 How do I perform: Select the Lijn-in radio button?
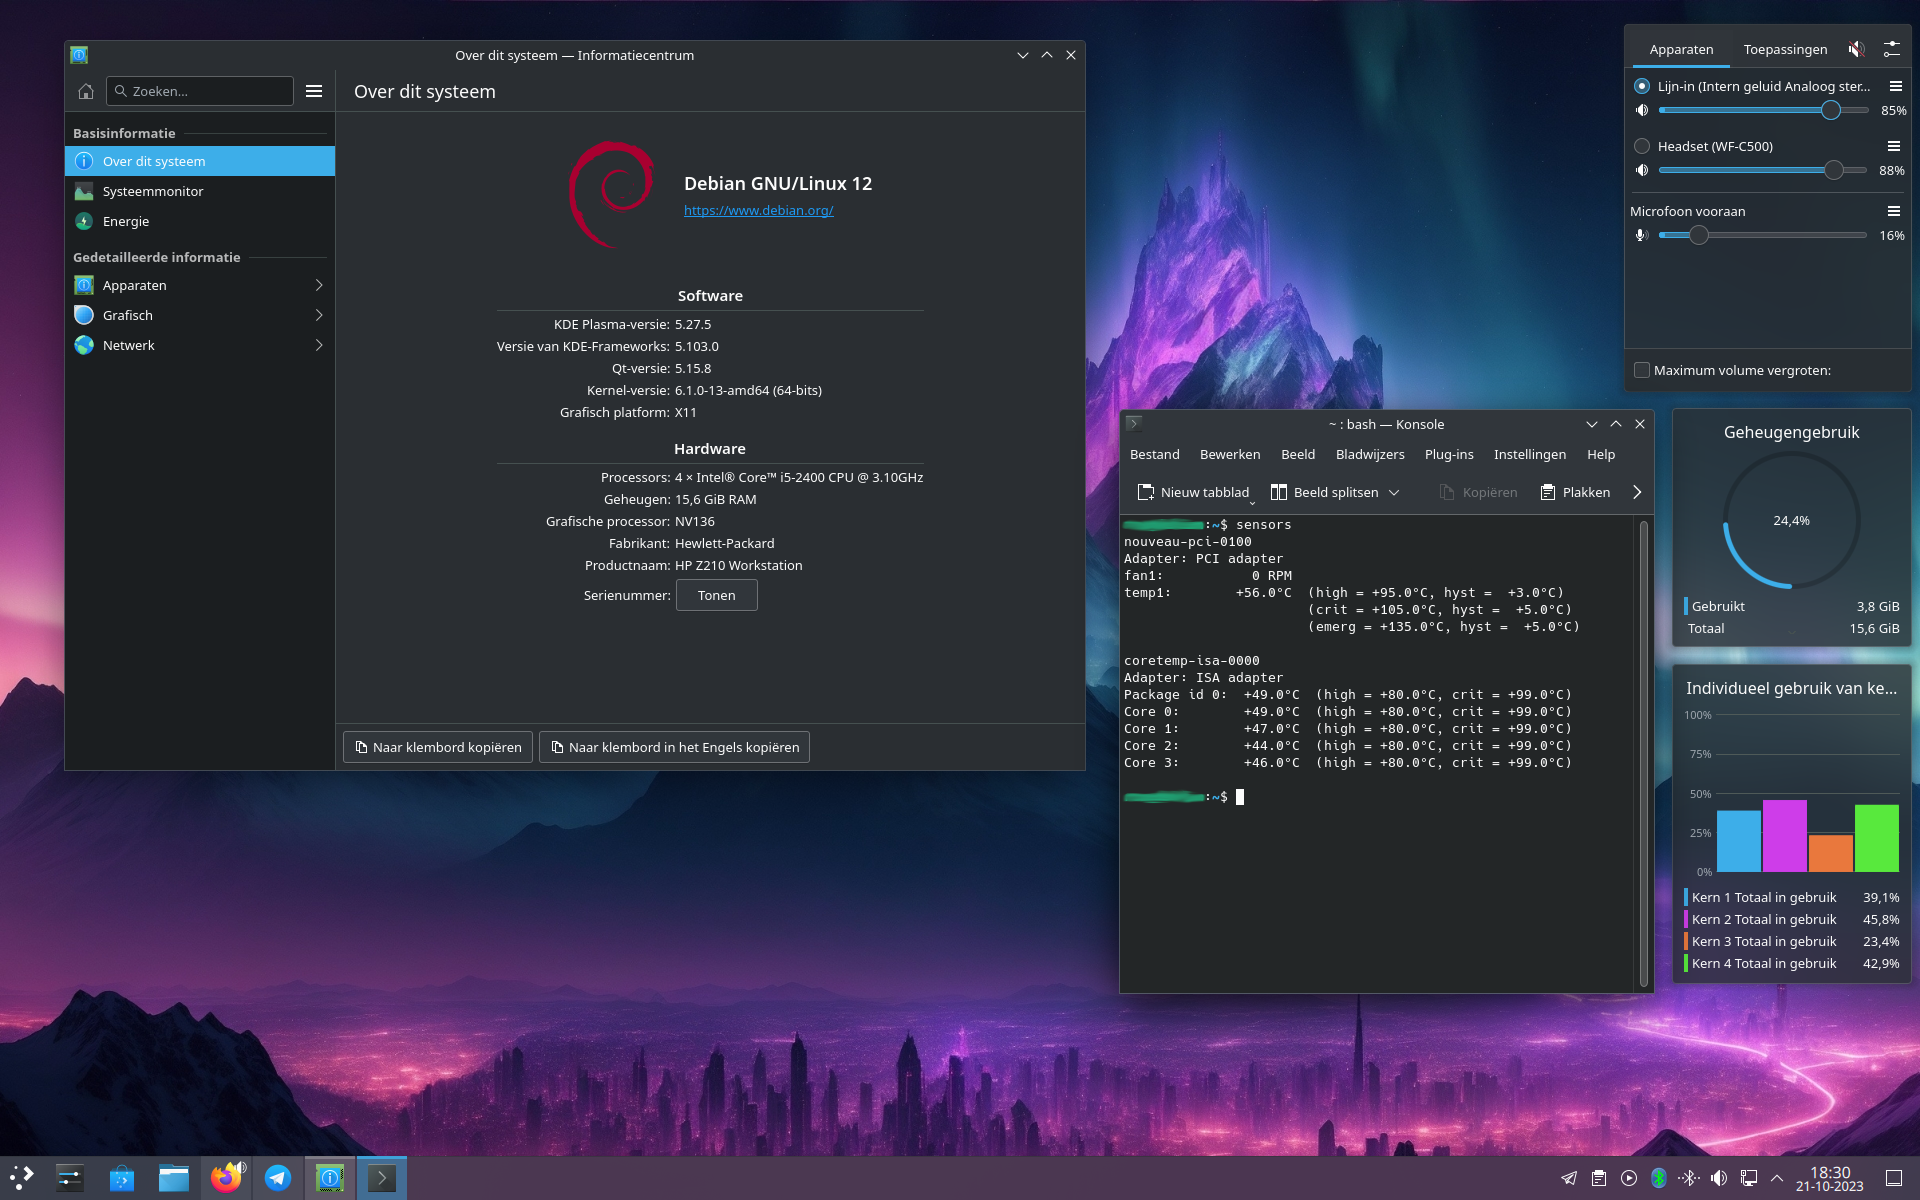pyautogui.click(x=1642, y=86)
